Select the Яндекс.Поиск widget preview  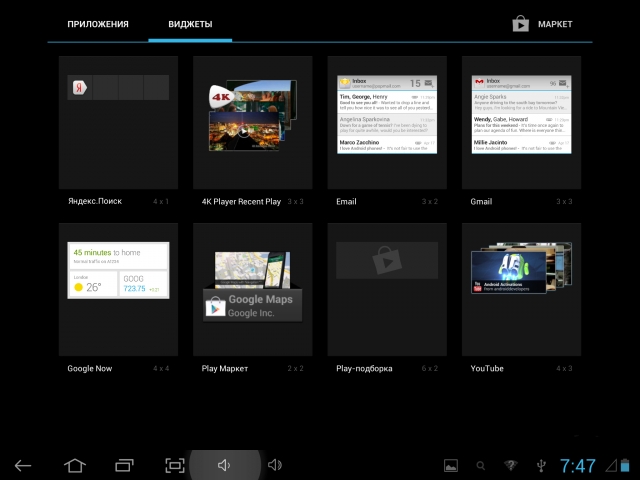[x=118, y=122]
